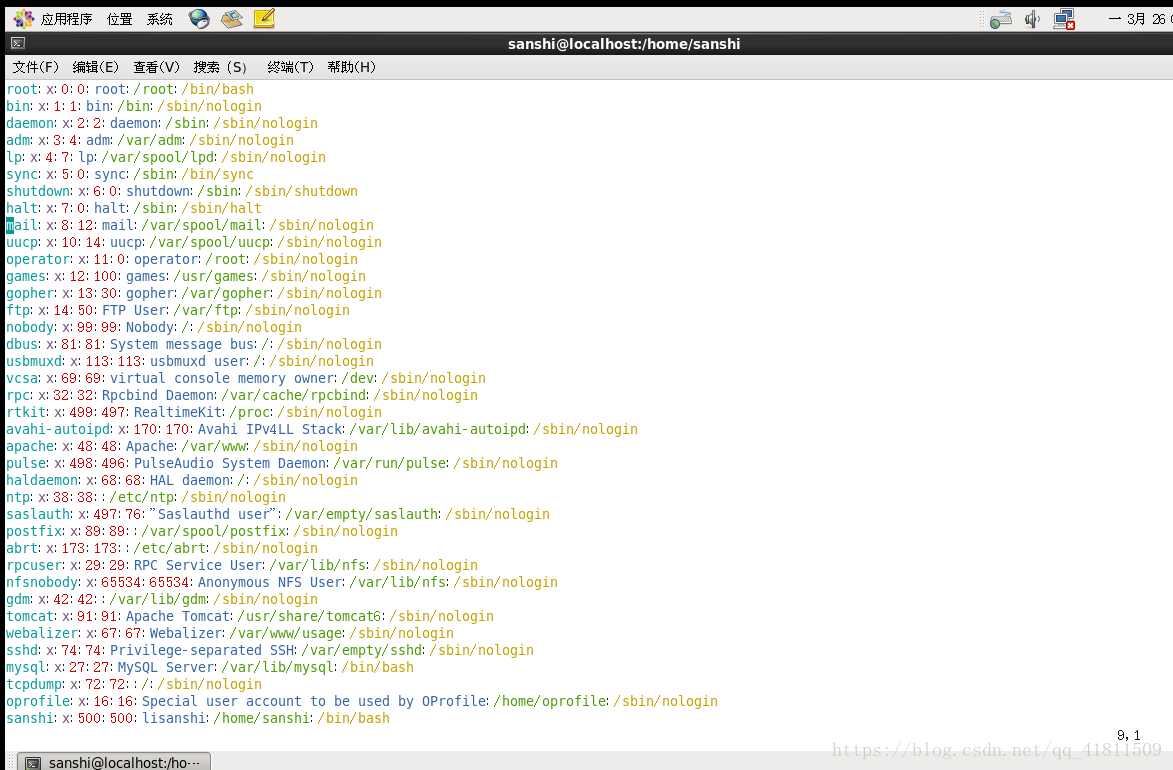Launch the web browser globe icon

(x=199, y=19)
